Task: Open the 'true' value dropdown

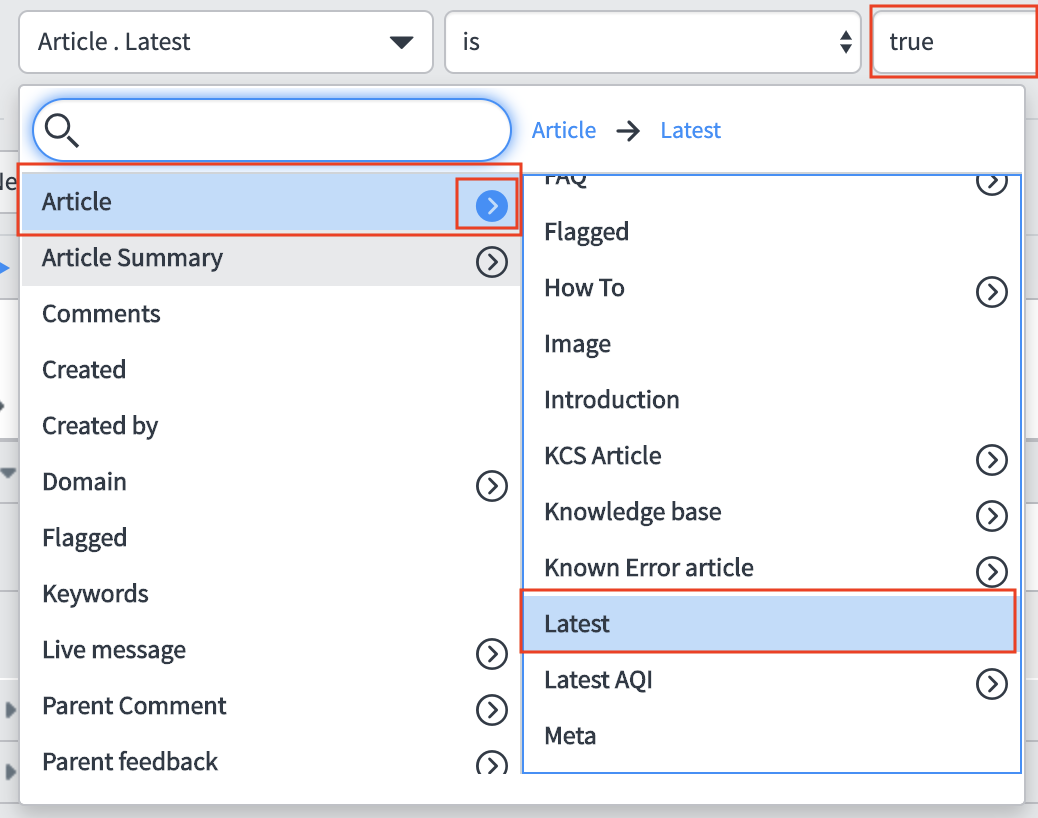Action: click(953, 42)
